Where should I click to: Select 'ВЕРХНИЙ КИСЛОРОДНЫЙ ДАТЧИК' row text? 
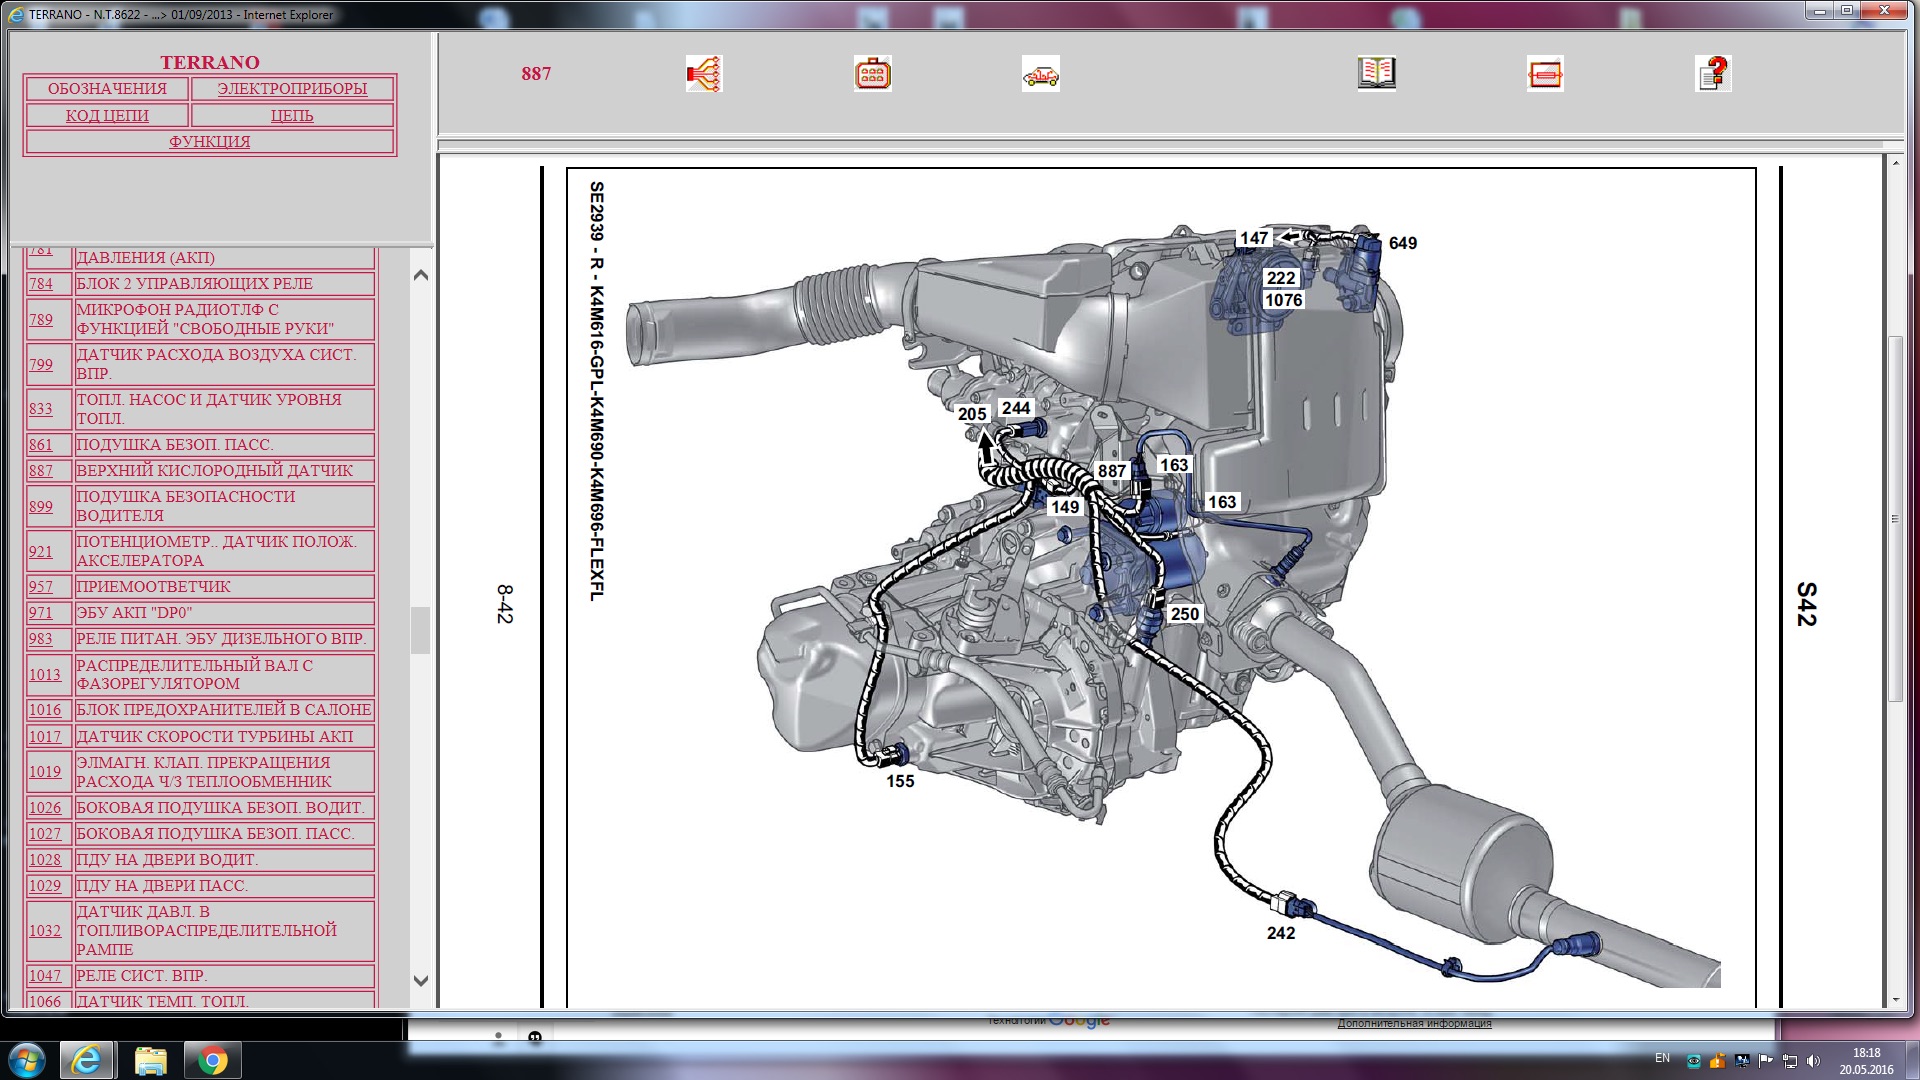pos(215,471)
